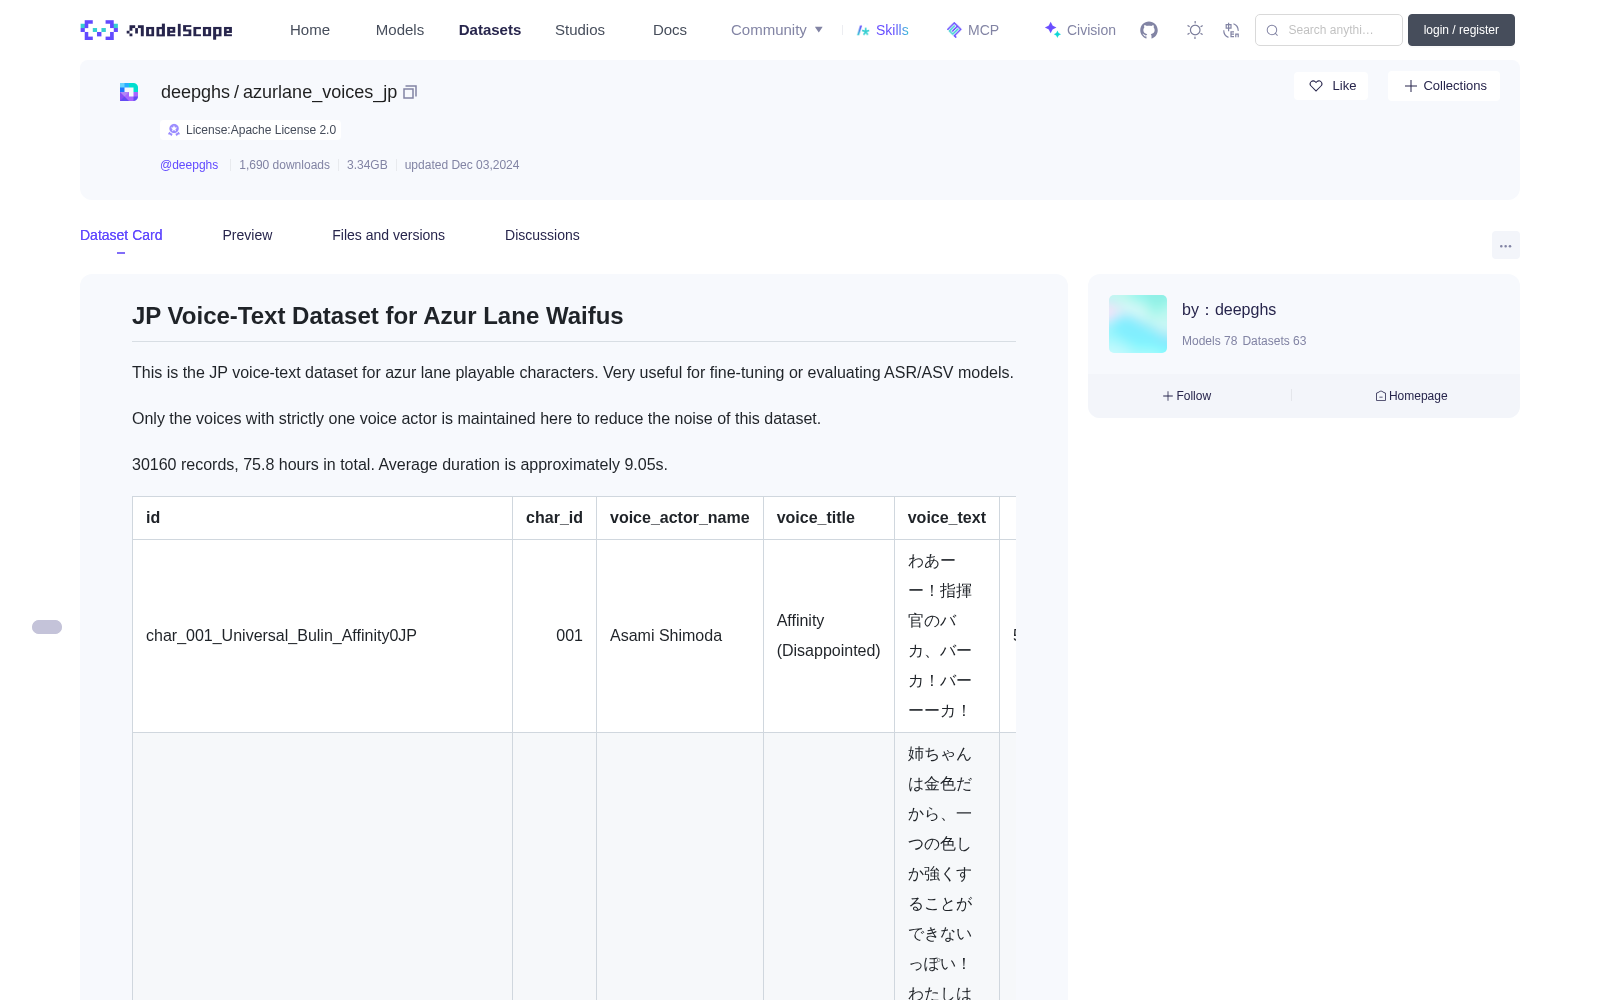Click the deepghs gradient avatar thumbnail
Screen dimensions: 1600x1000
1138,324
